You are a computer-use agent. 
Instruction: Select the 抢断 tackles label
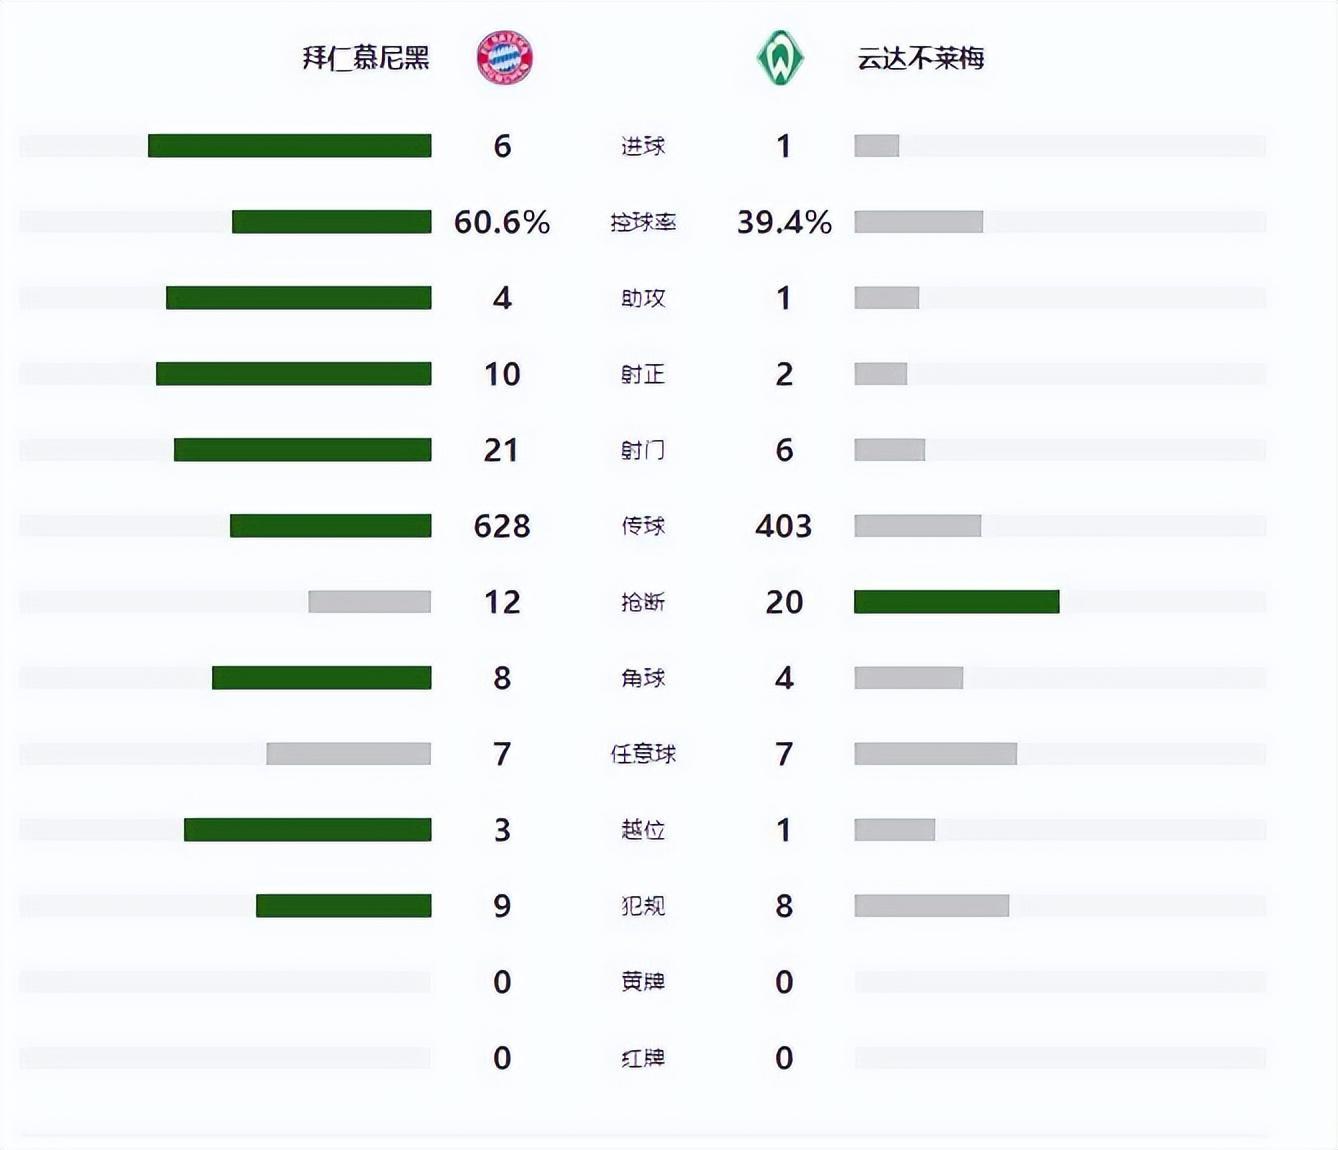pyautogui.click(x=643, y=602)
